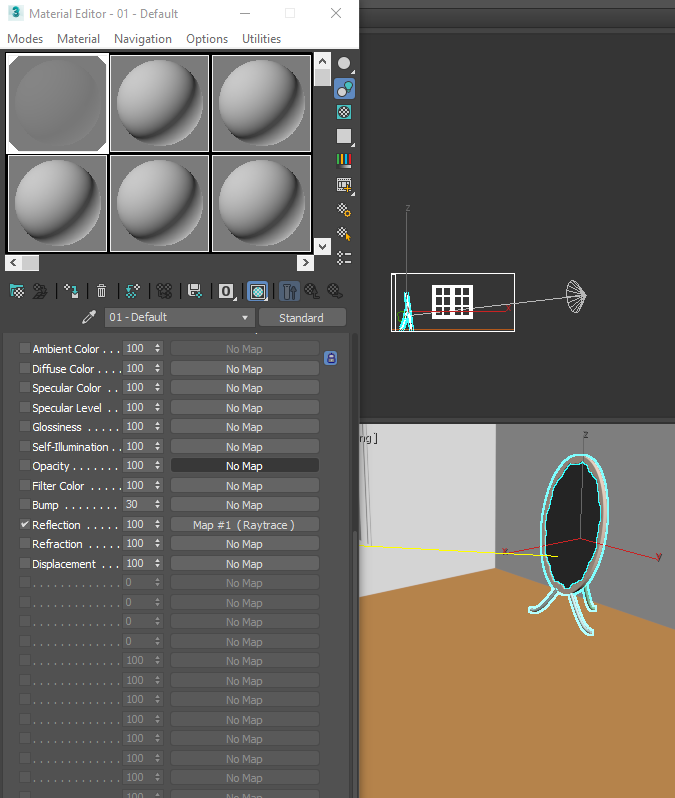Enable the Specular Color checkbox
This screenshot has width=675, height=798.
(24, 387)
